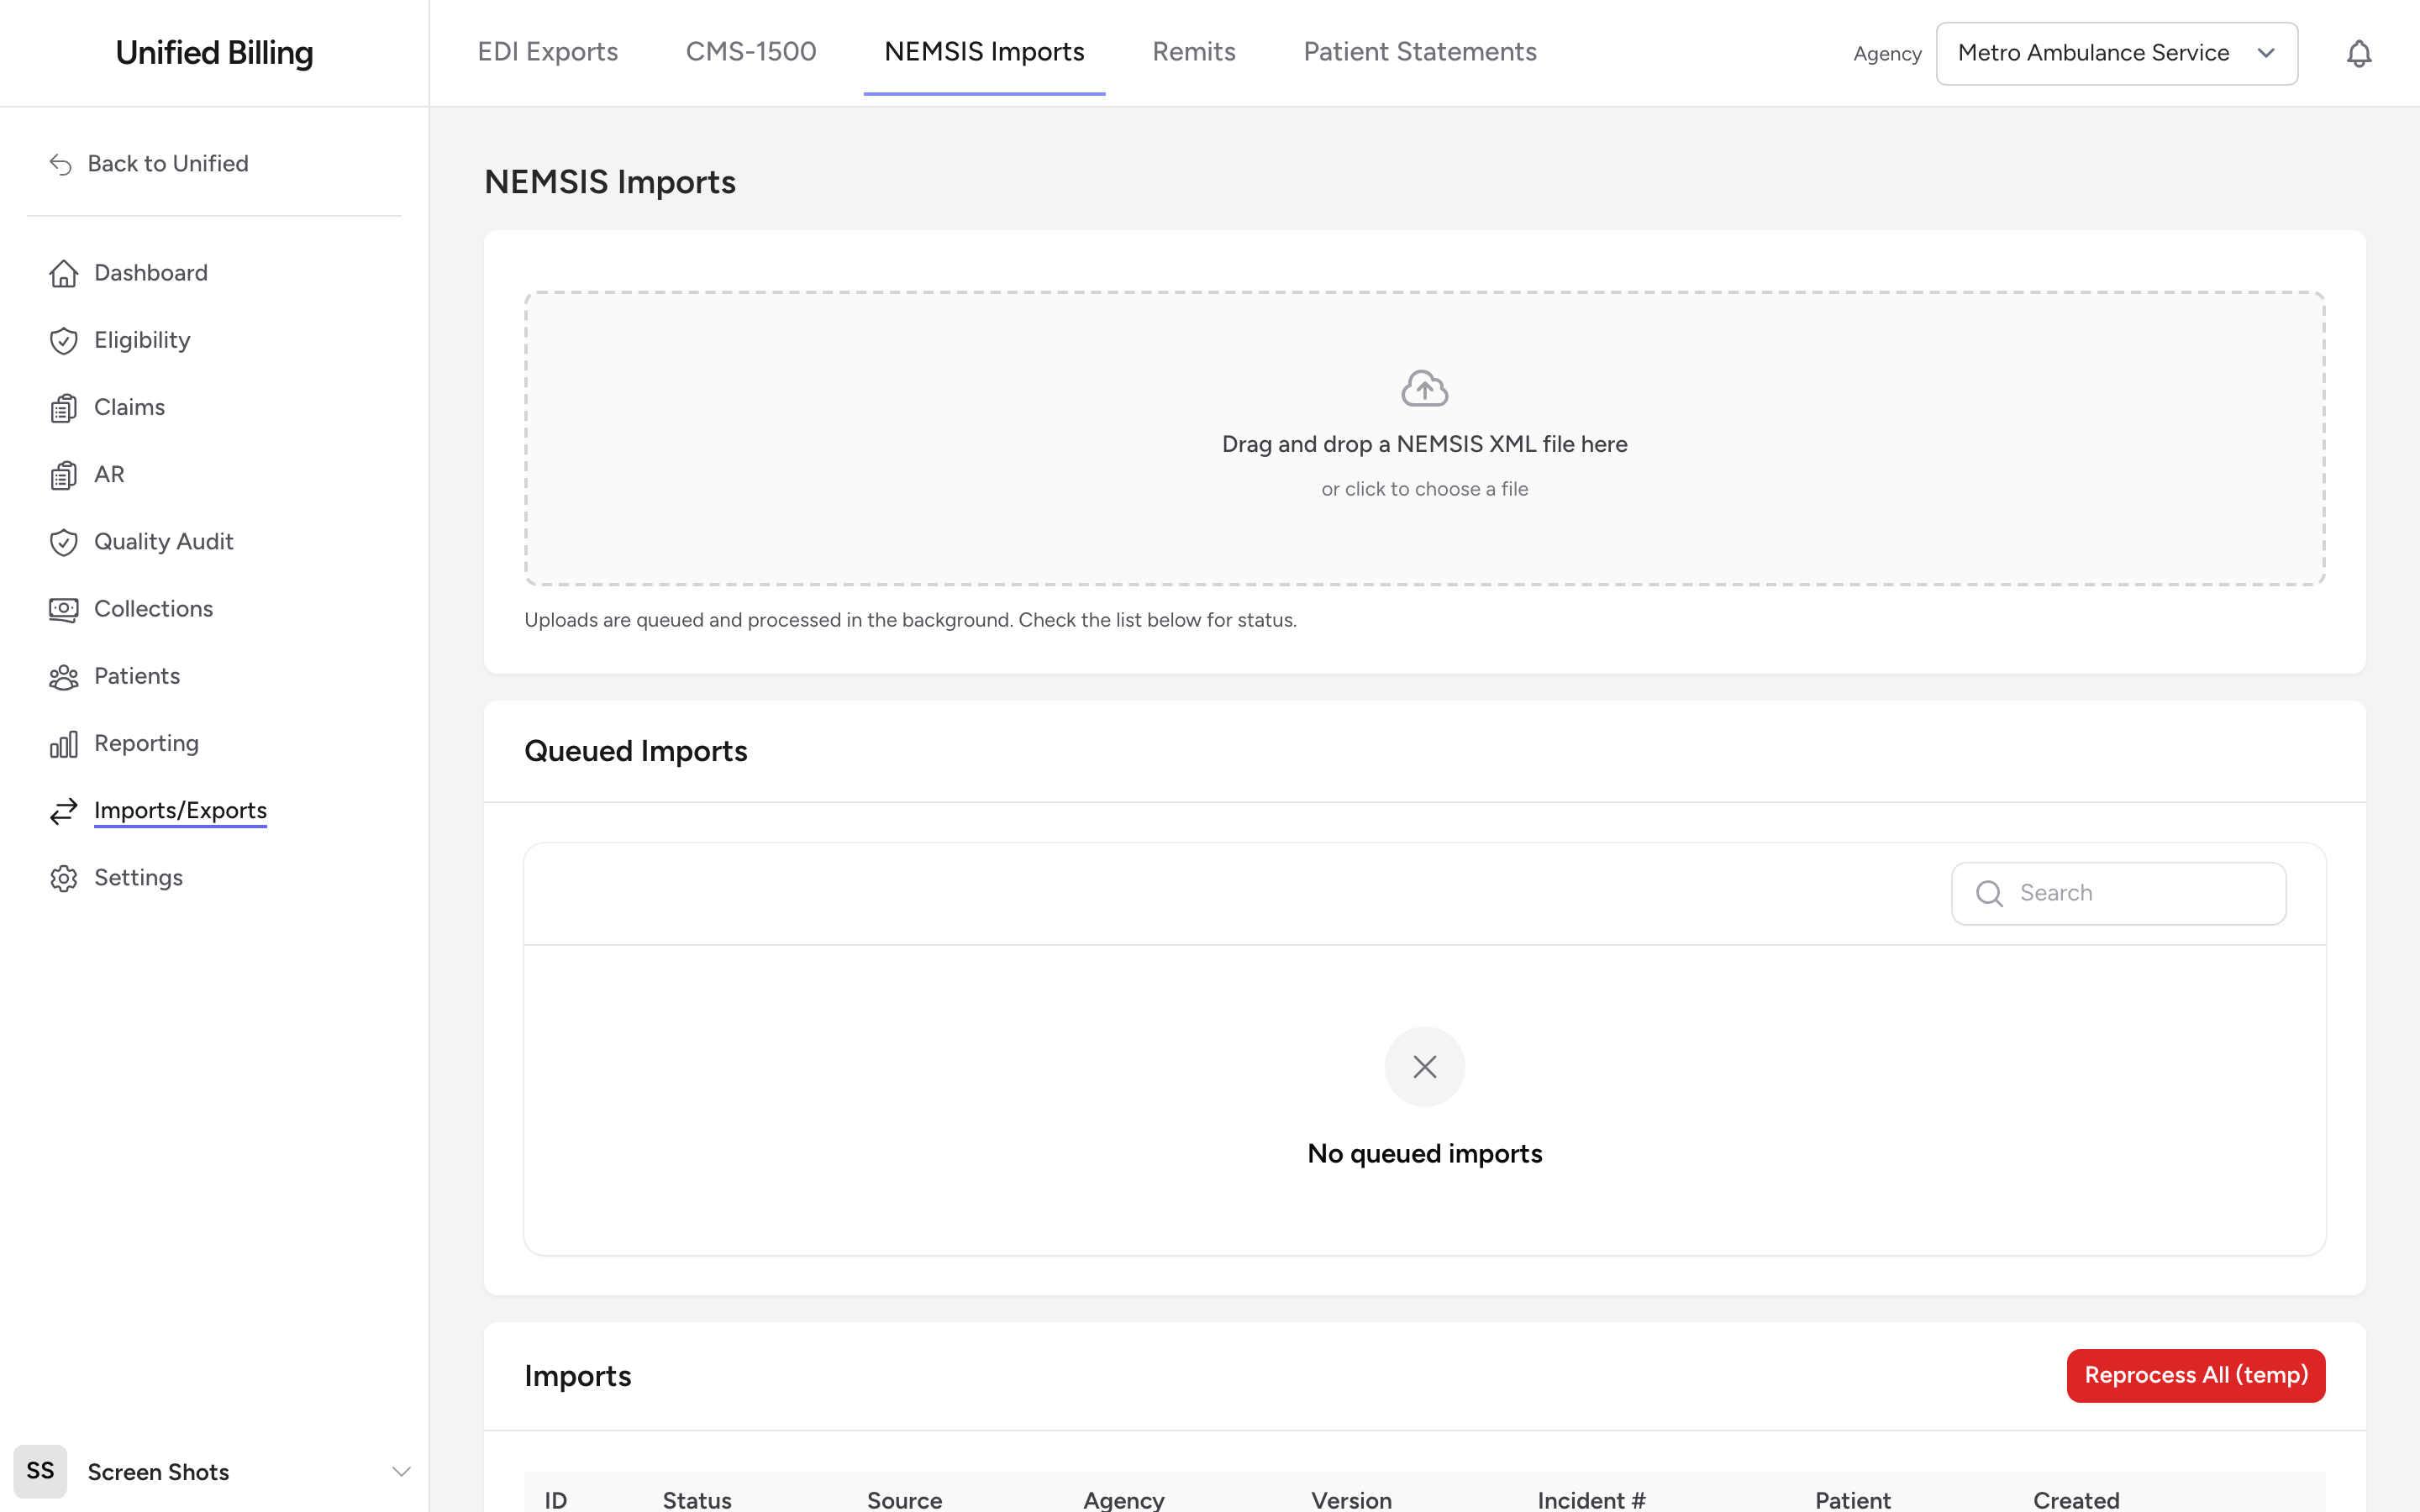
Task: Select the NEMSIS Imports tab
Action: 984,52
